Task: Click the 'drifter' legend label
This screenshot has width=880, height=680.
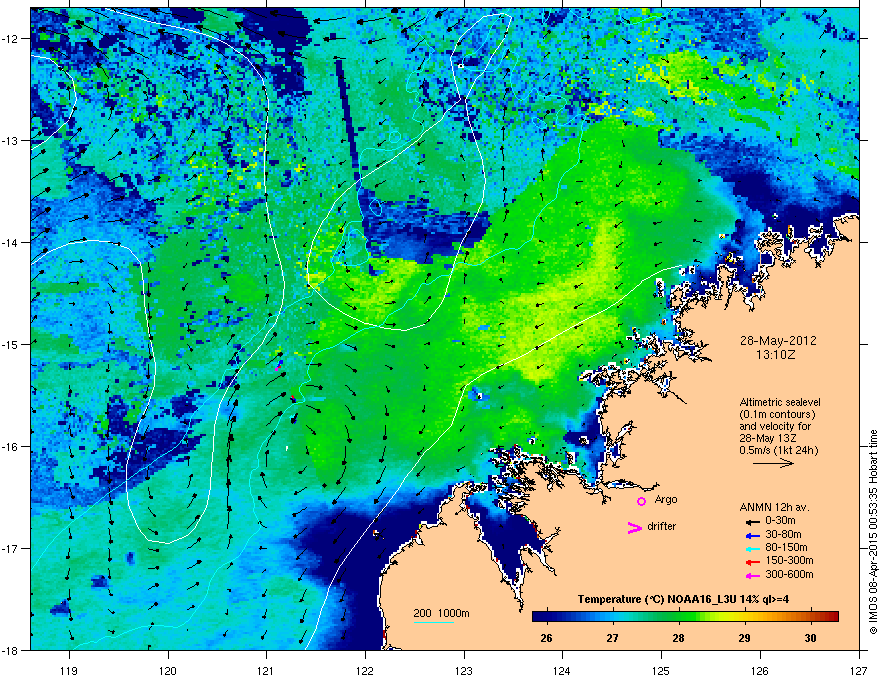Action: pyautogui.click(x=662, y=526)
